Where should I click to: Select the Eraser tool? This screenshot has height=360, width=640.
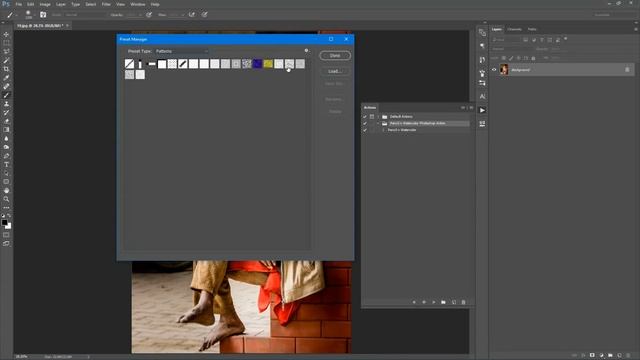[6, 121]
